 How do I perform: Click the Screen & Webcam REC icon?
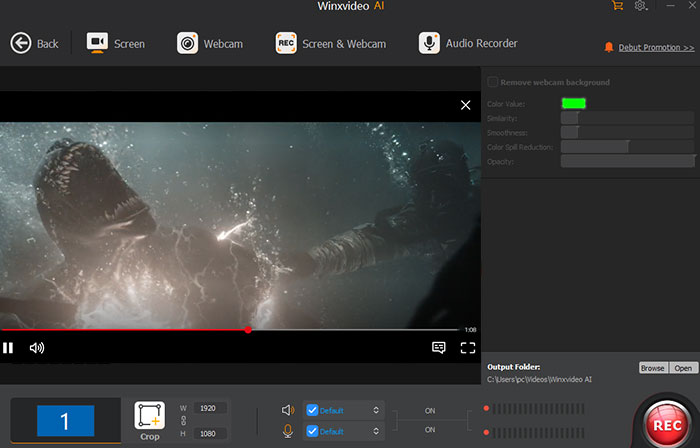(x=286, y=43)
